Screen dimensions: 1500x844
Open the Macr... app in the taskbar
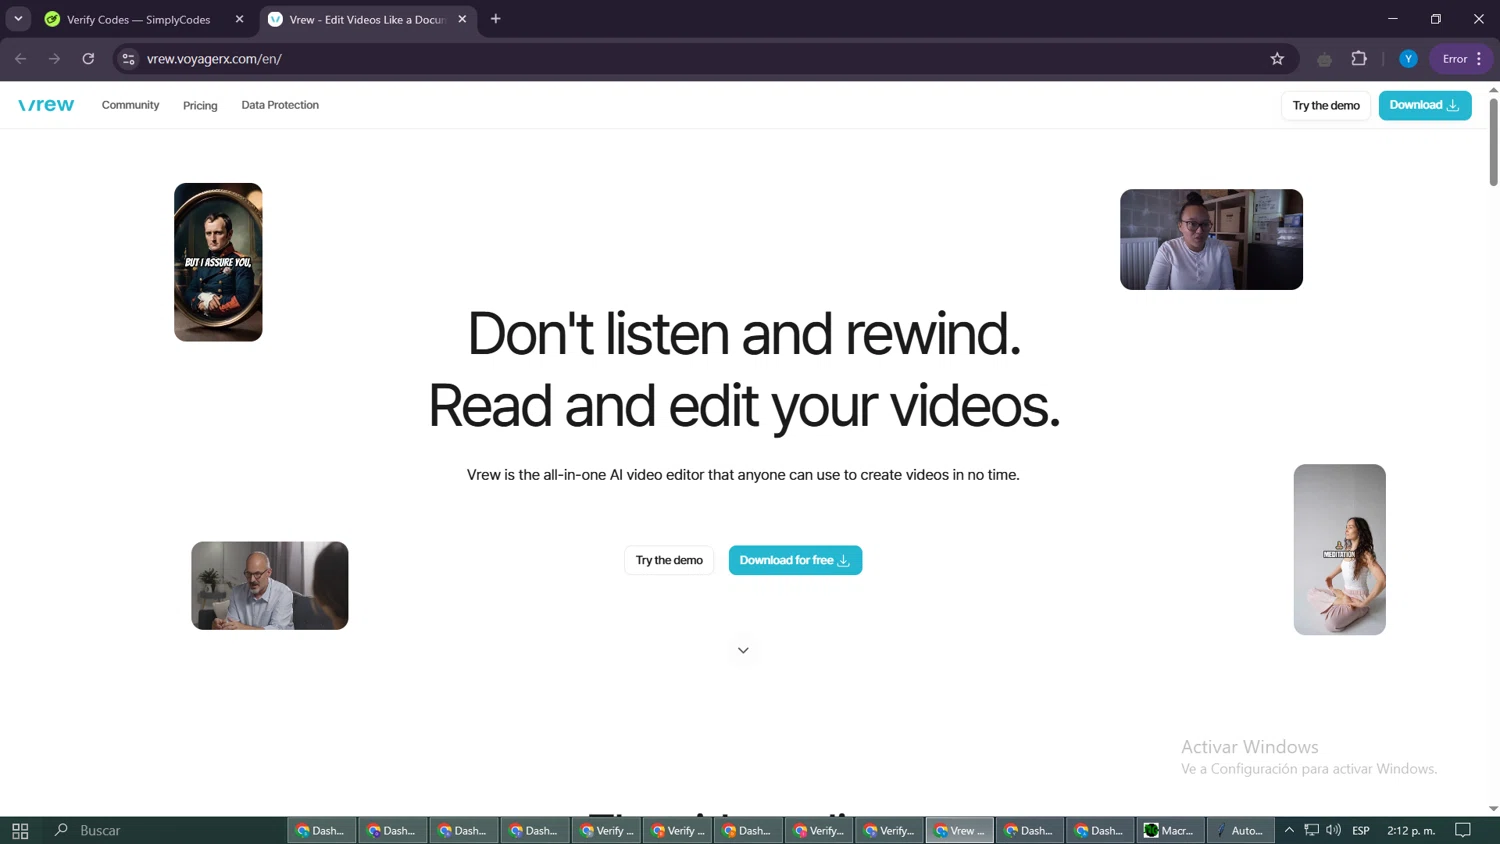coord(1170,830)
